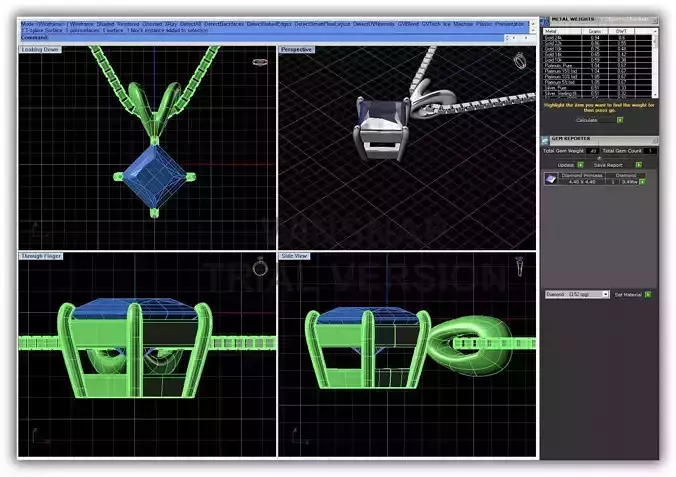Select the Shaded option in the command line
676x477 pixels.
click(x=105, y=24)
